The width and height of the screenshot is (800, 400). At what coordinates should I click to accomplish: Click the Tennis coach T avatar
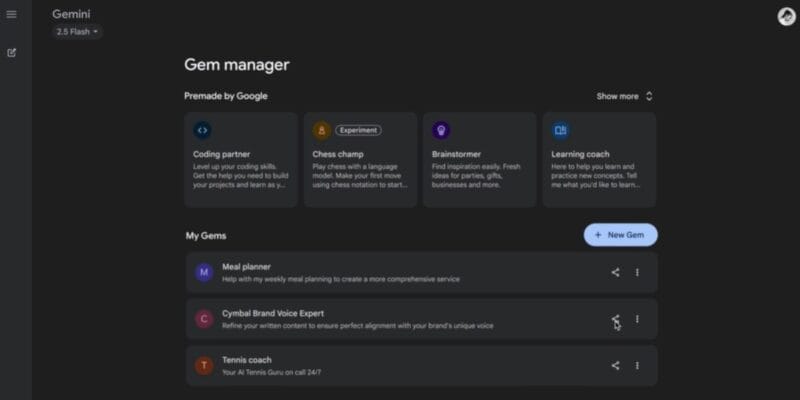coord(204,365)
